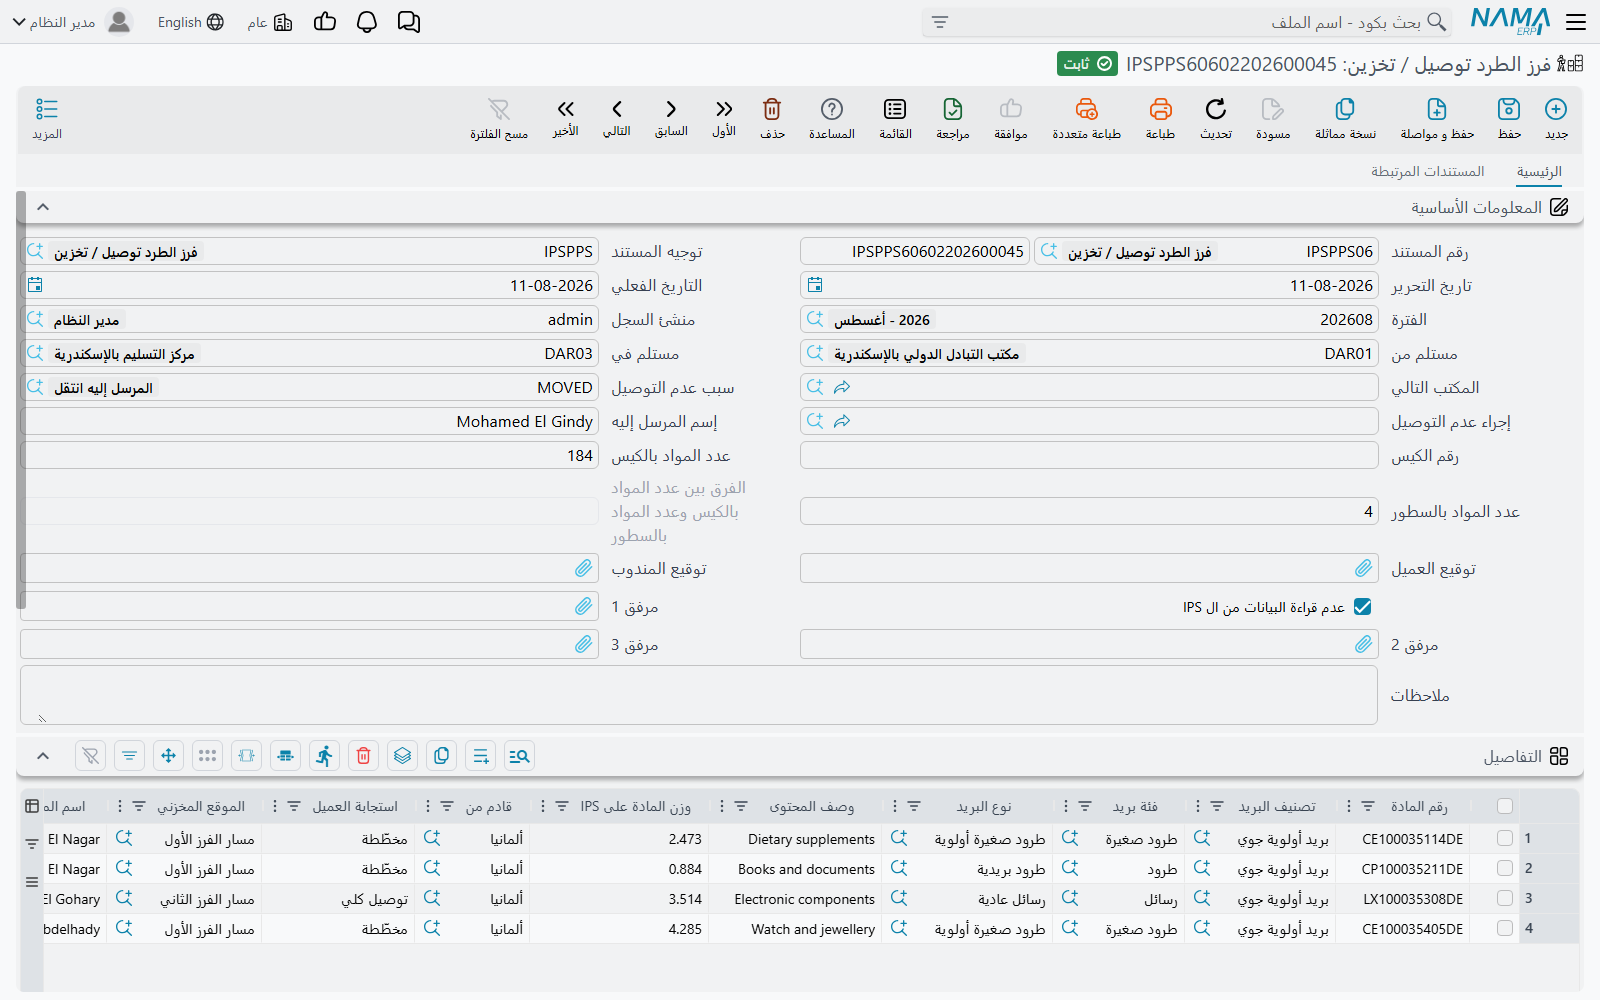
Task: Click the layers stack icon in details toolbar
Action: point(403,756)
